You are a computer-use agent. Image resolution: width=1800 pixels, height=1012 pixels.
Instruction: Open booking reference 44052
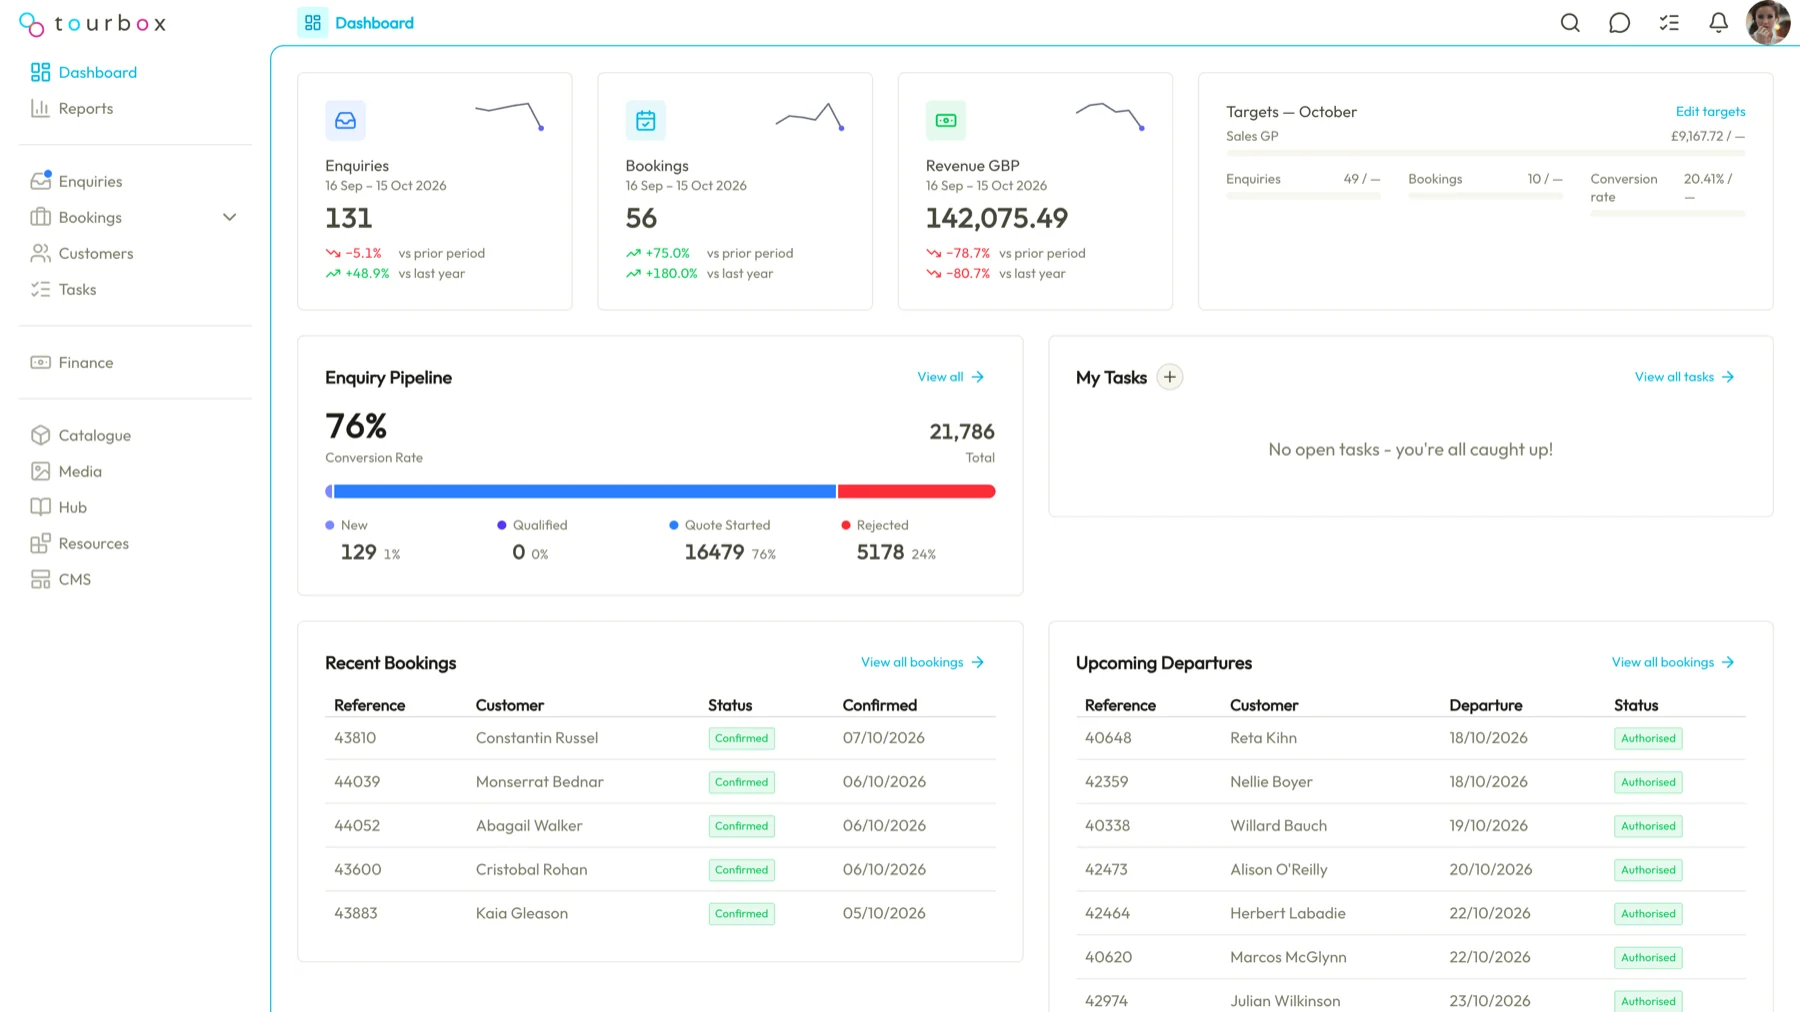click(x=357, y=826)
